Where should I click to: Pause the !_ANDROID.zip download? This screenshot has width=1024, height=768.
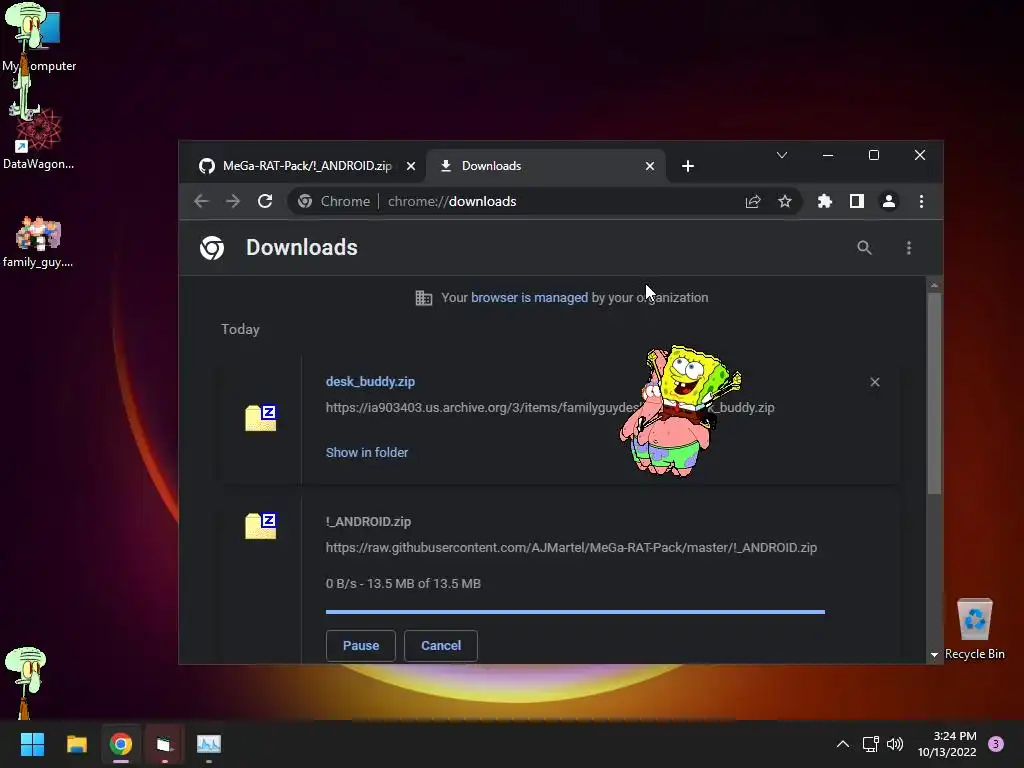tap(360, 645)
